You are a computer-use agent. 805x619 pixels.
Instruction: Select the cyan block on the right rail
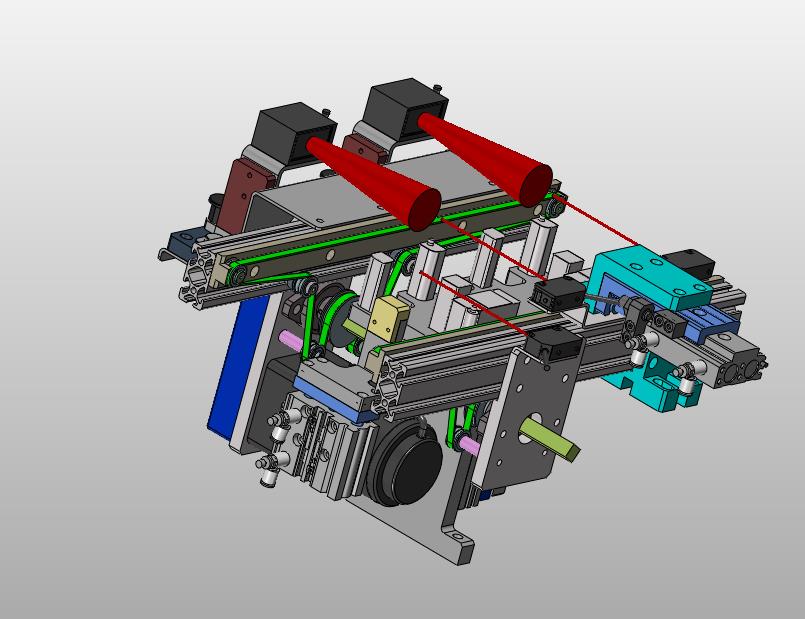coord(649,277)
